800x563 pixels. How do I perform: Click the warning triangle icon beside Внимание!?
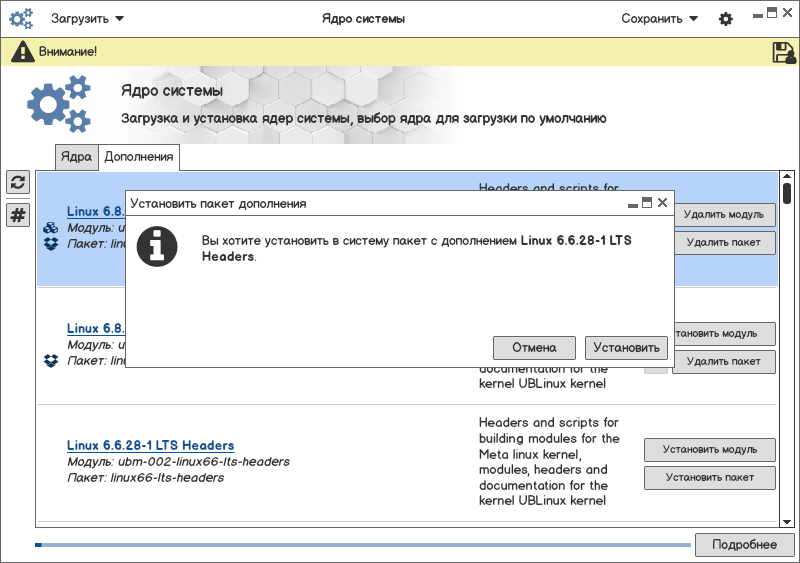point(22,52)
